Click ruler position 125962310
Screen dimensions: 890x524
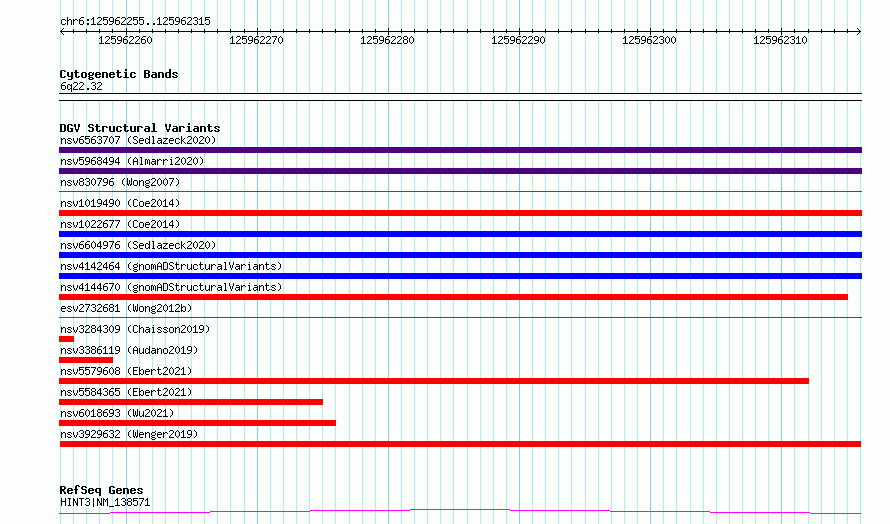(780, 40)
